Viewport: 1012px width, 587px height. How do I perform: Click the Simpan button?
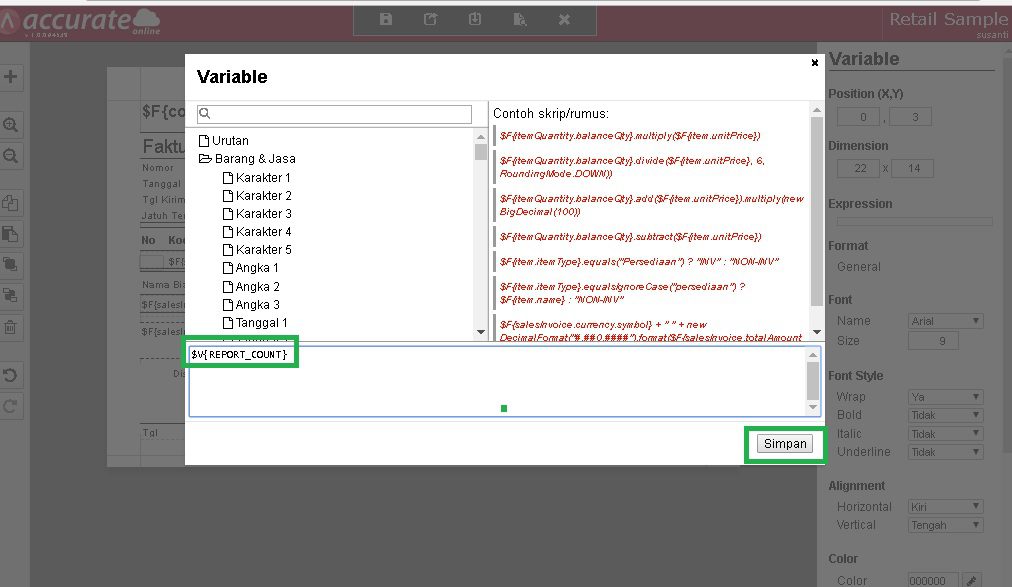click(784, 444)
